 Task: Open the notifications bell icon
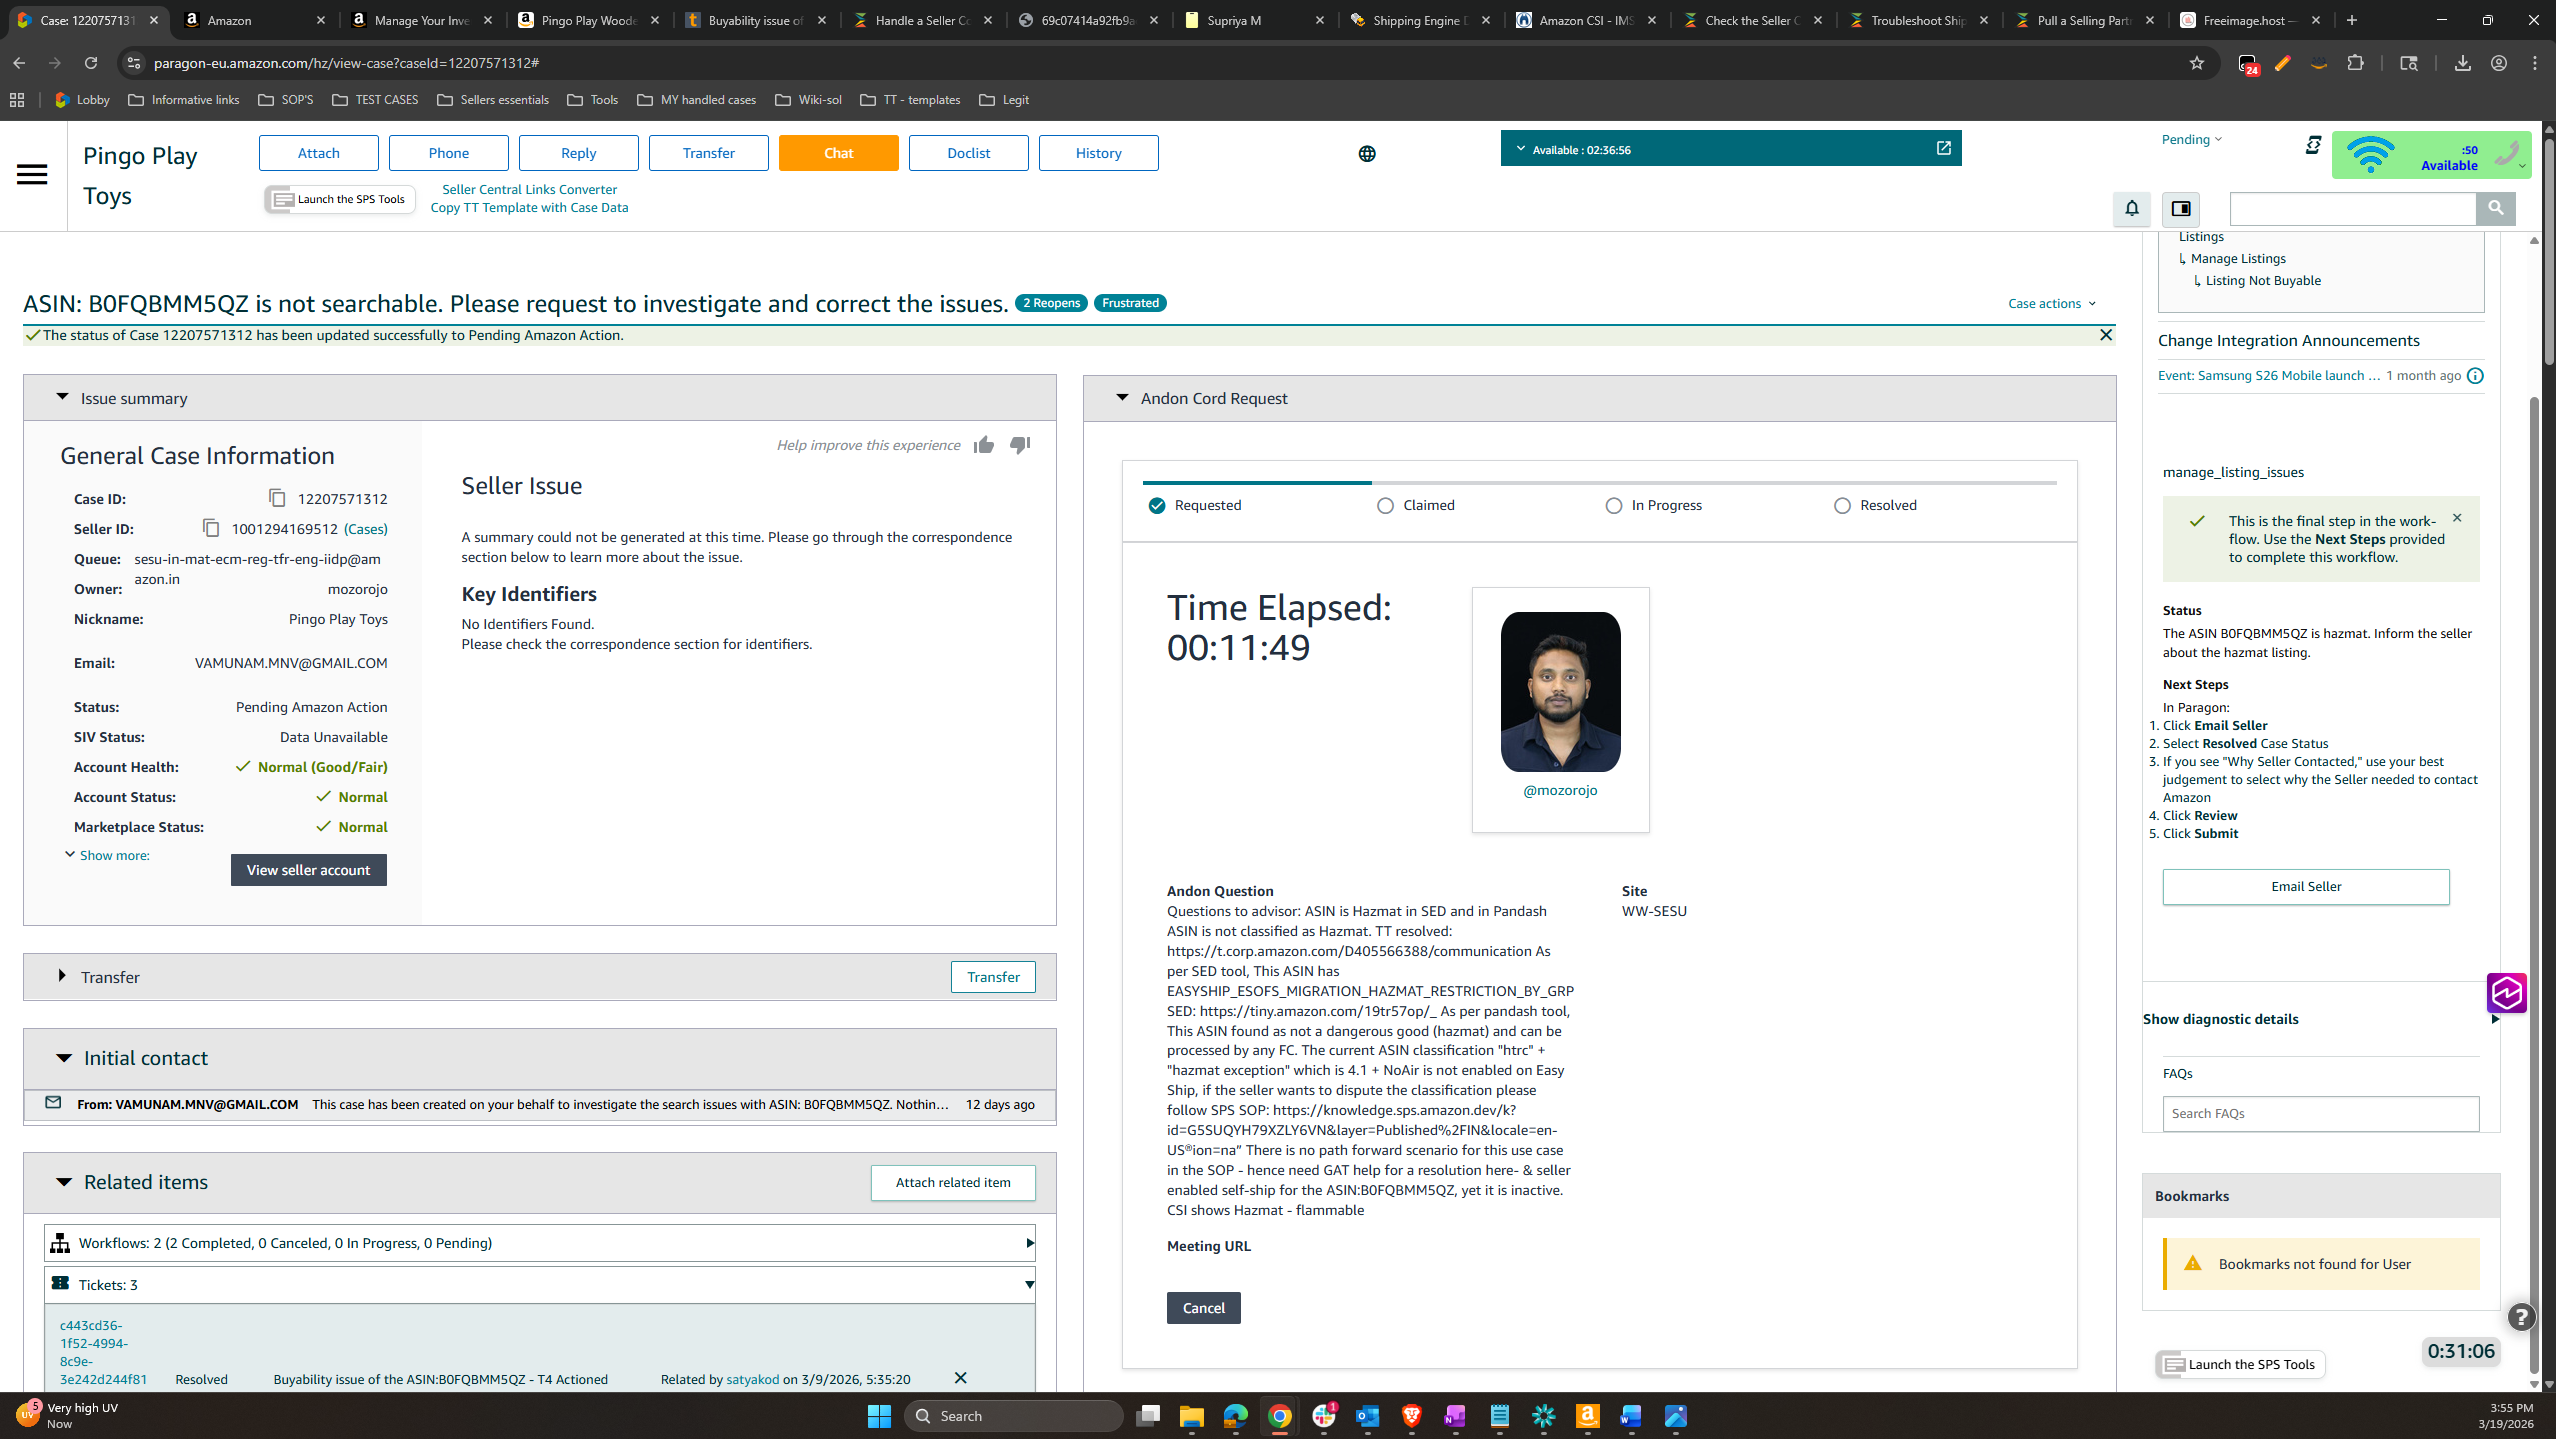pos(2131,209)
